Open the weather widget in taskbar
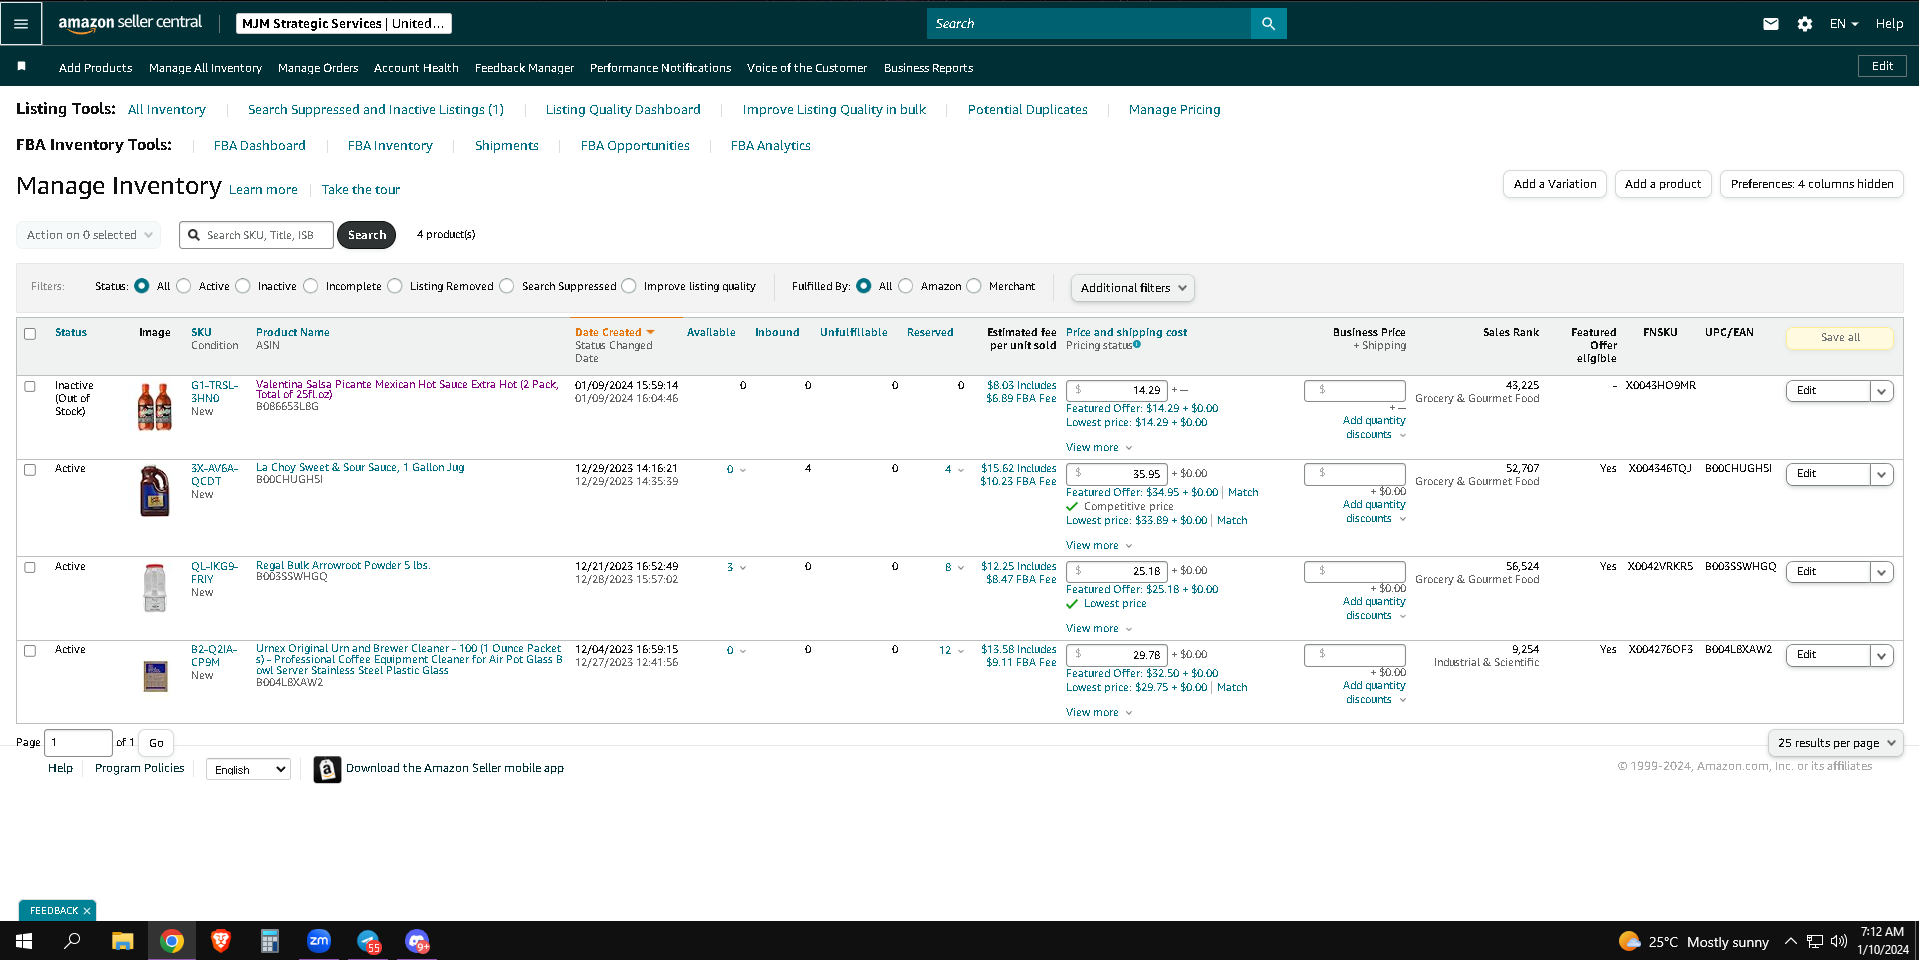Viewport: 1919px width, 960px height. 1693,941
